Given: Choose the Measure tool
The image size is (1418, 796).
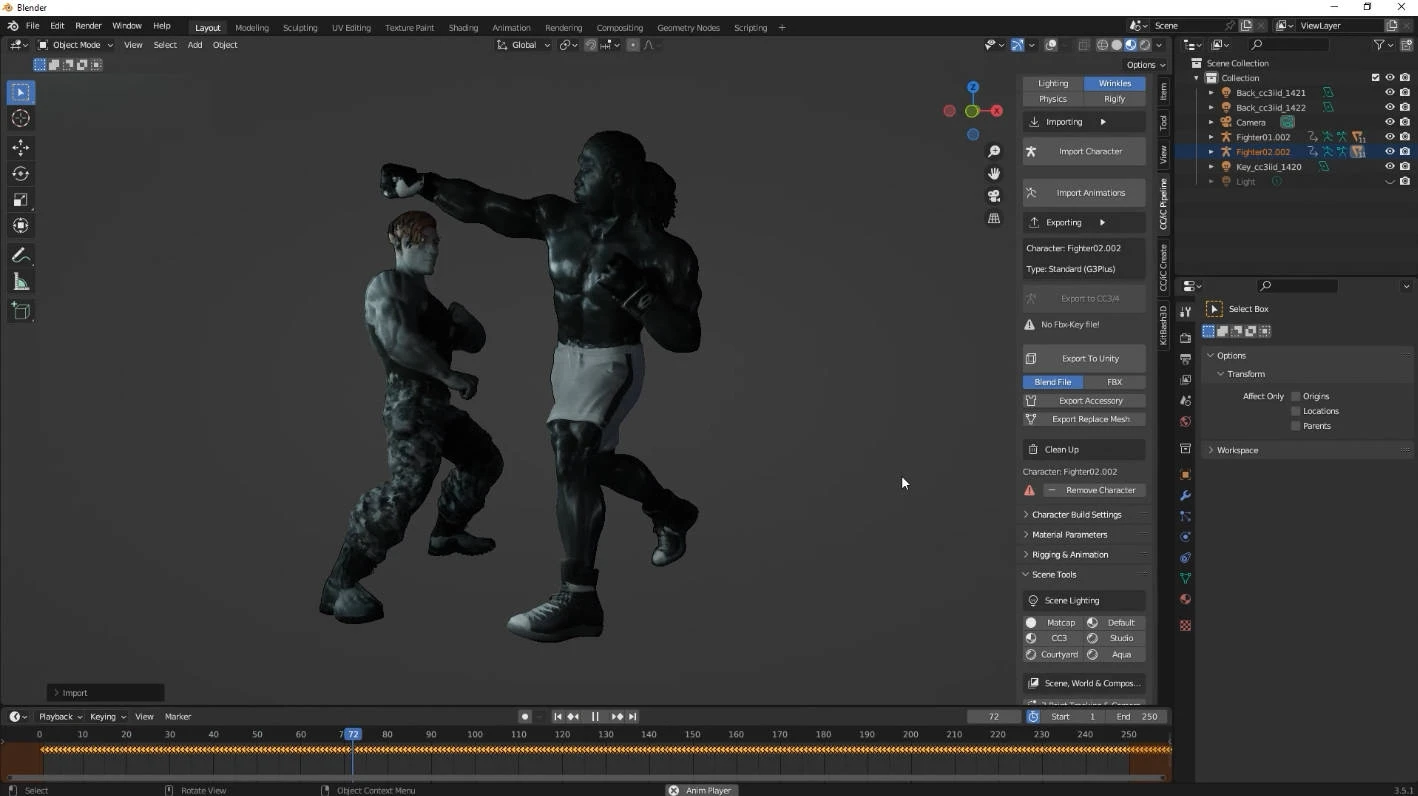Looking at the screenshot, I should pos(21,283).
